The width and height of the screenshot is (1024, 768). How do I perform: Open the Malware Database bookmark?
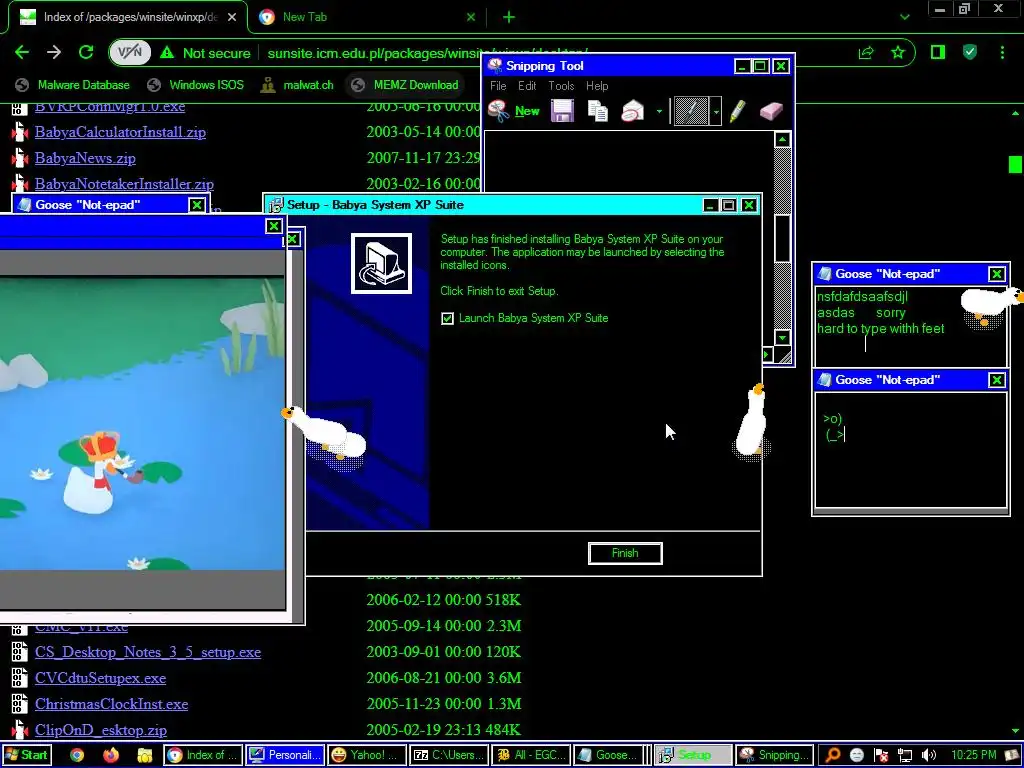[x=72, y=85]
